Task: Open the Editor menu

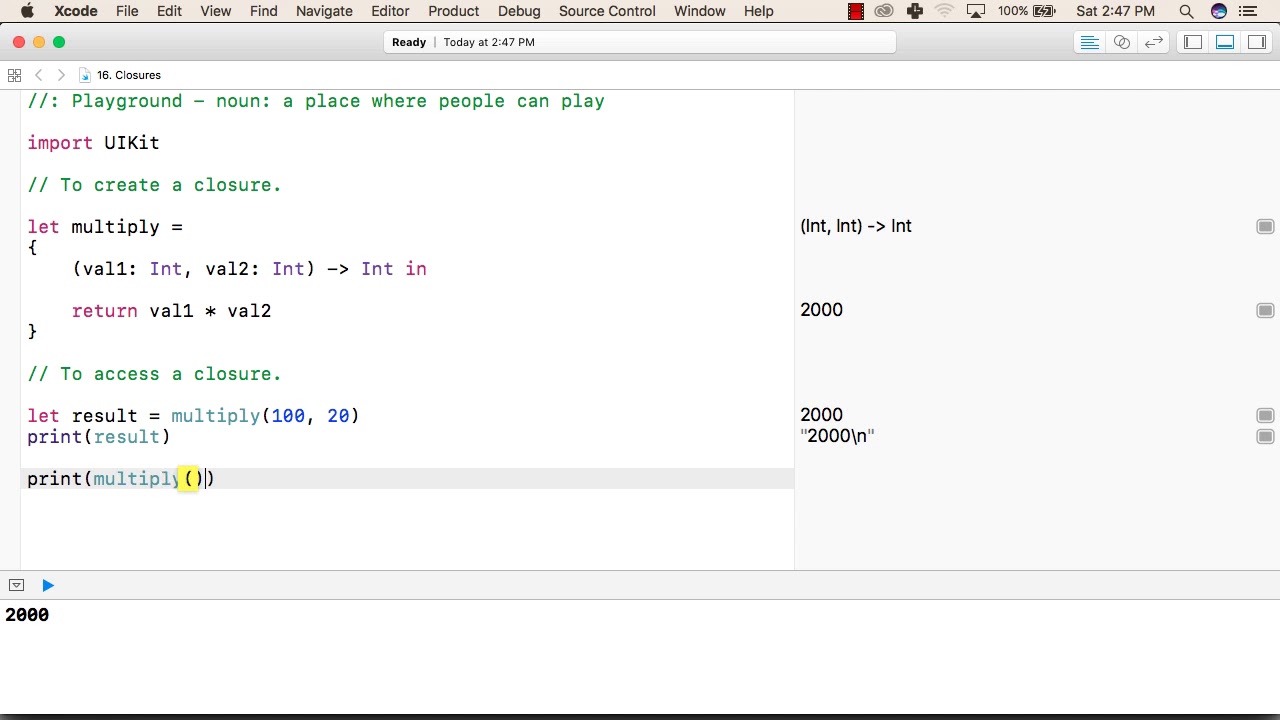Action: pos(390,11)
